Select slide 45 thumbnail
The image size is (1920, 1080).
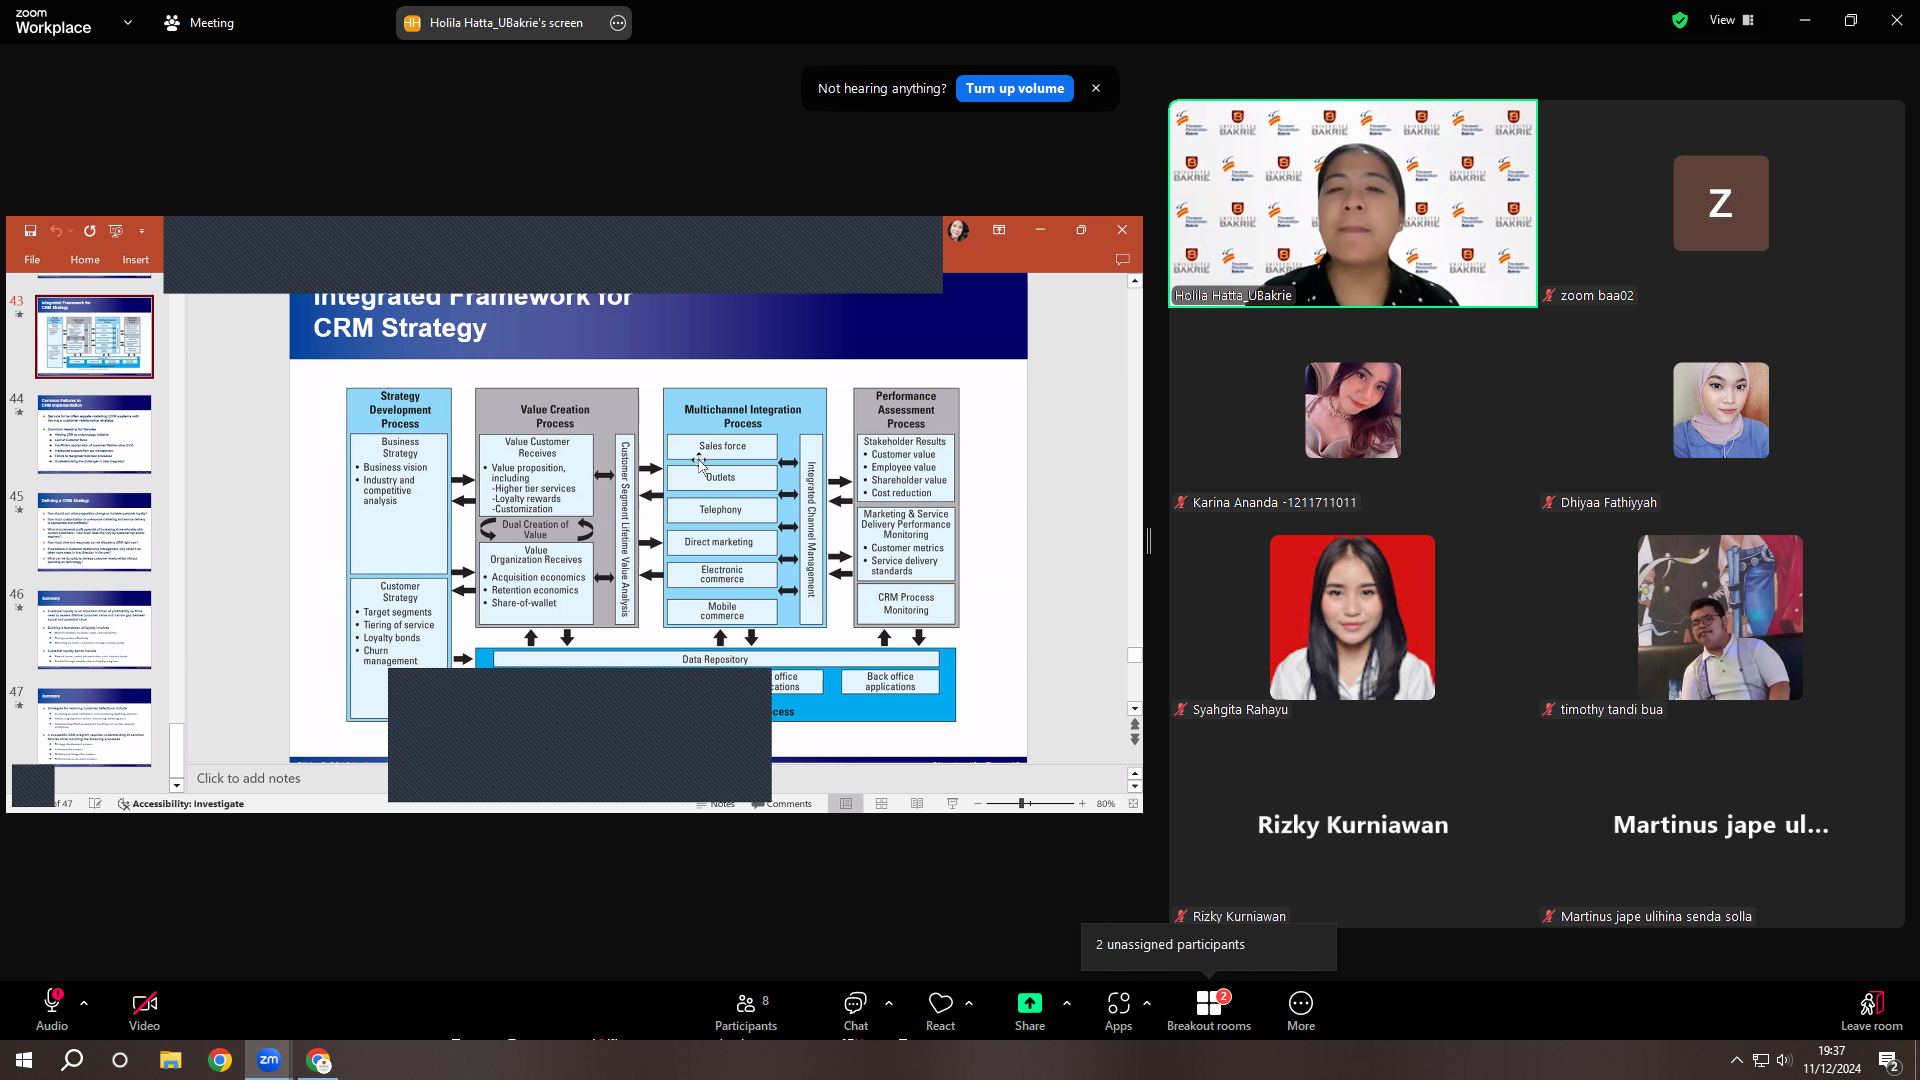point(95,532)
